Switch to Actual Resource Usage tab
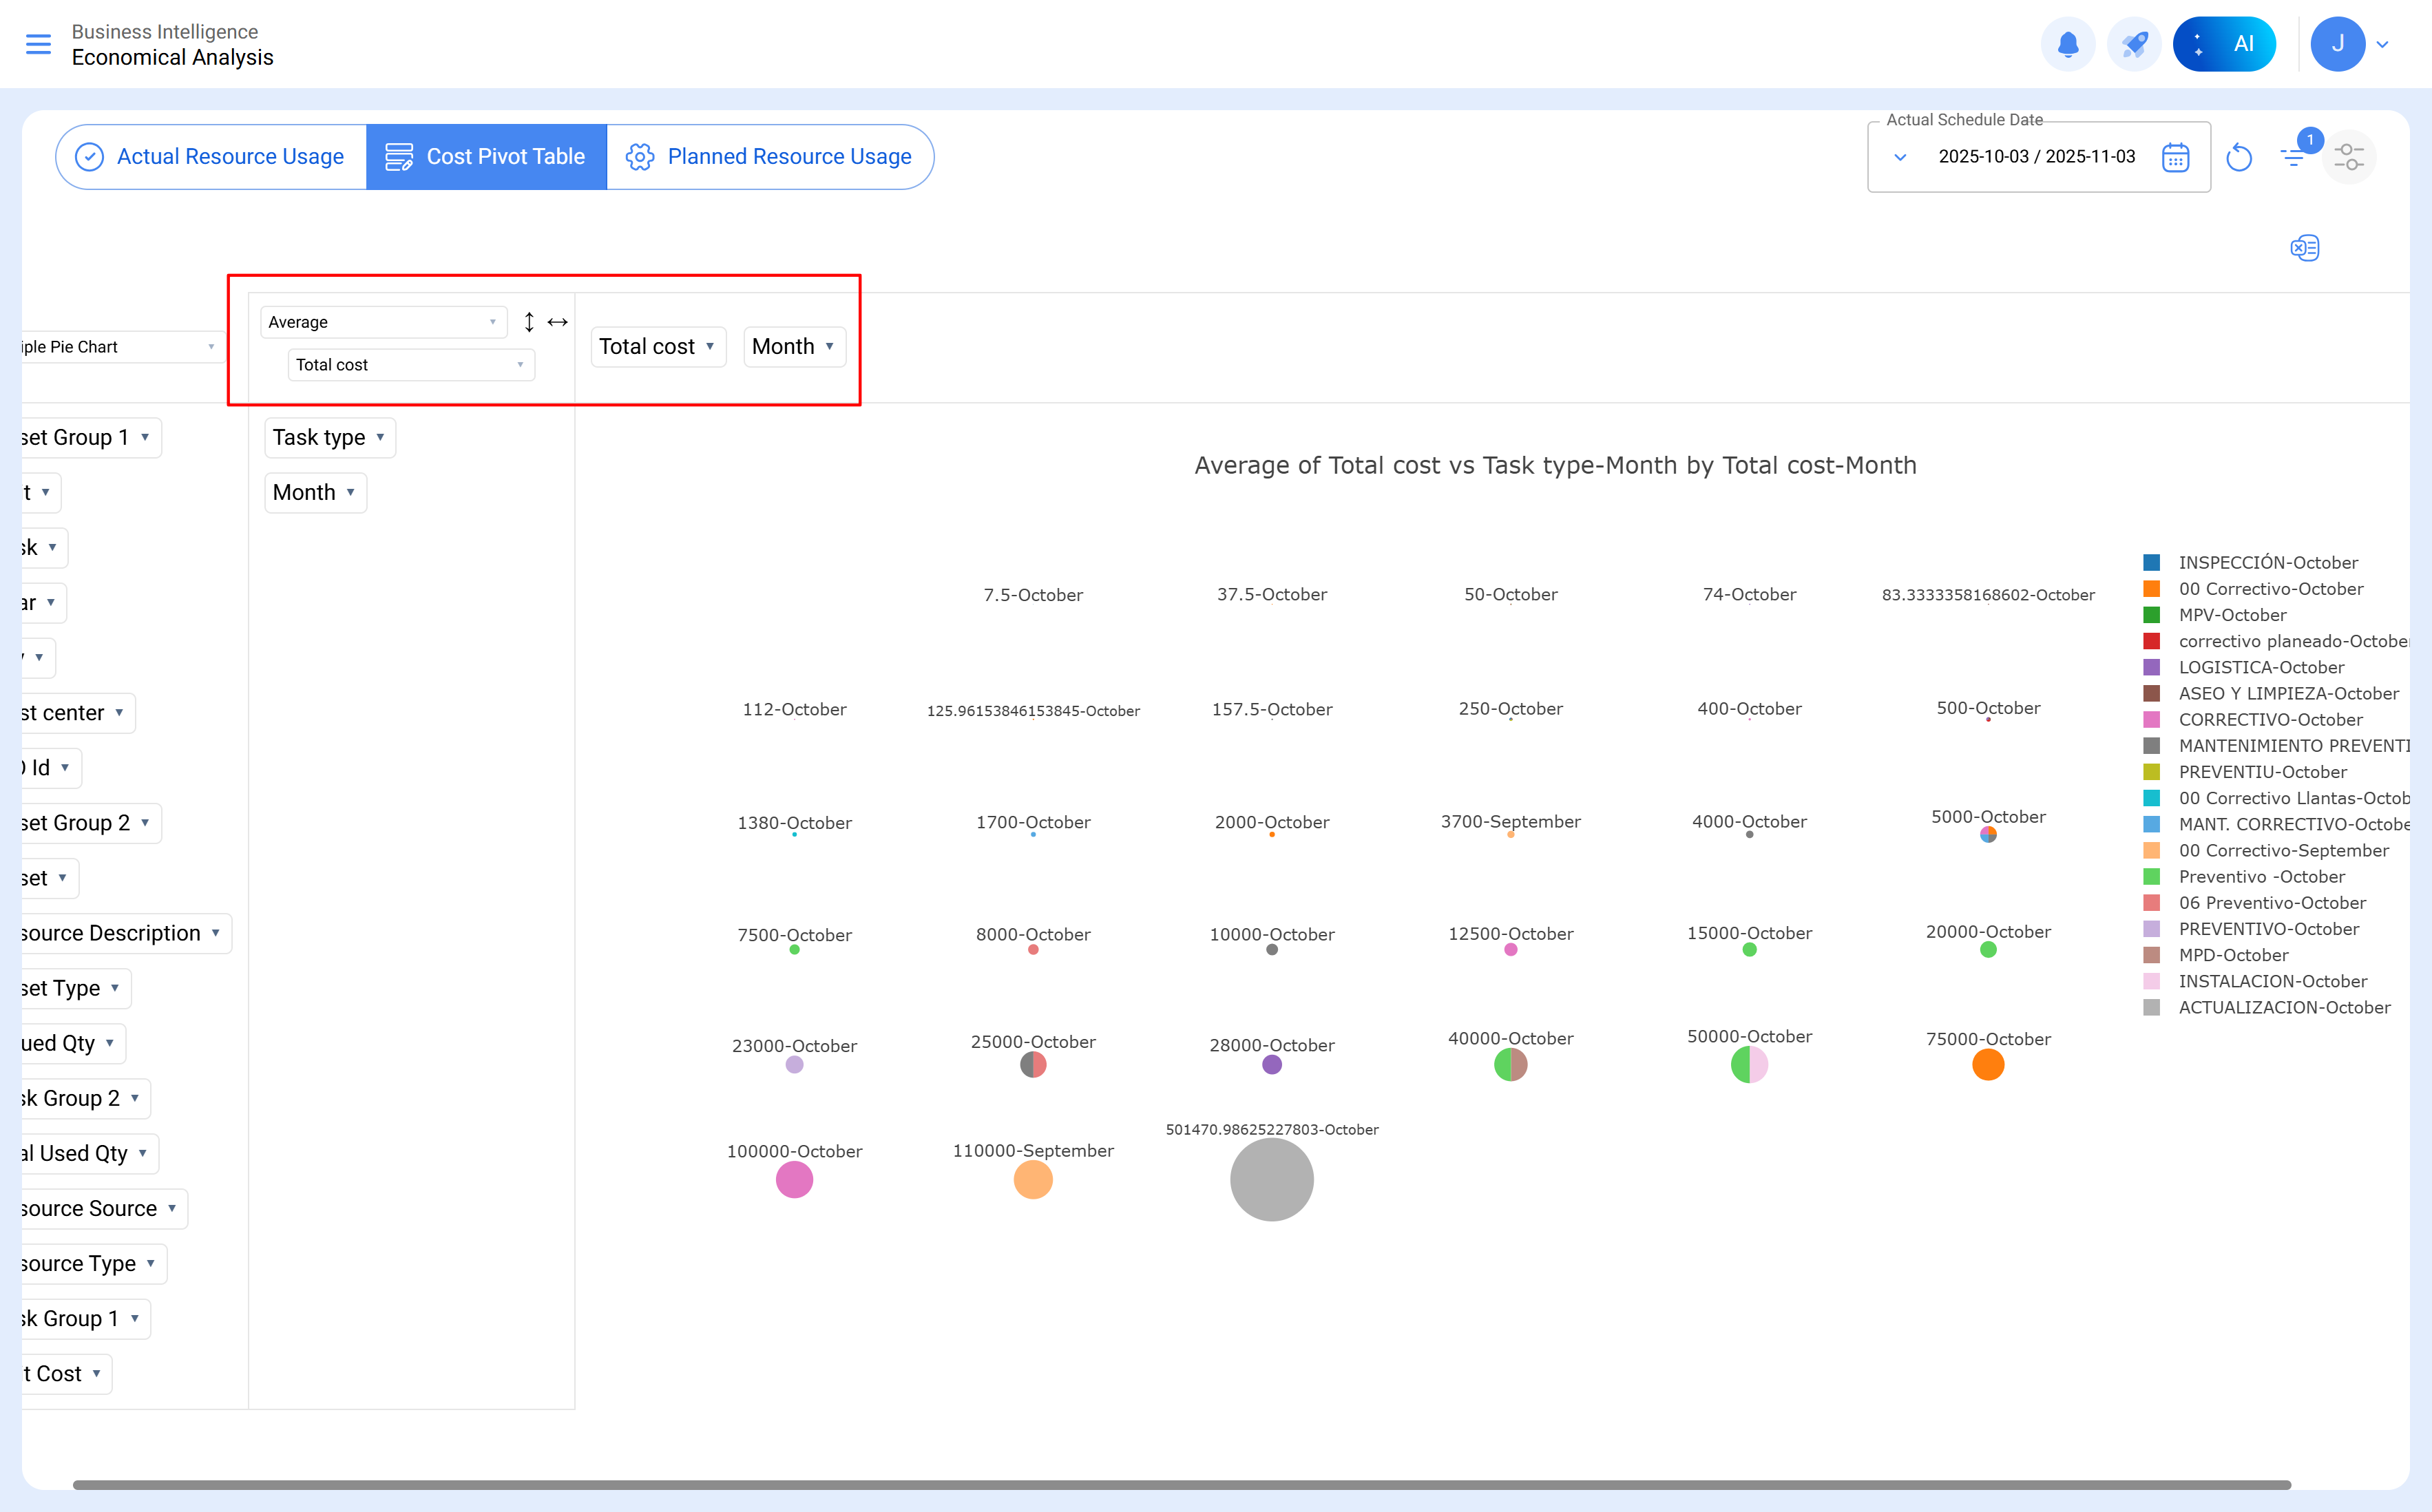Viewport: 2432px width, 1512px height. point(211,157)
